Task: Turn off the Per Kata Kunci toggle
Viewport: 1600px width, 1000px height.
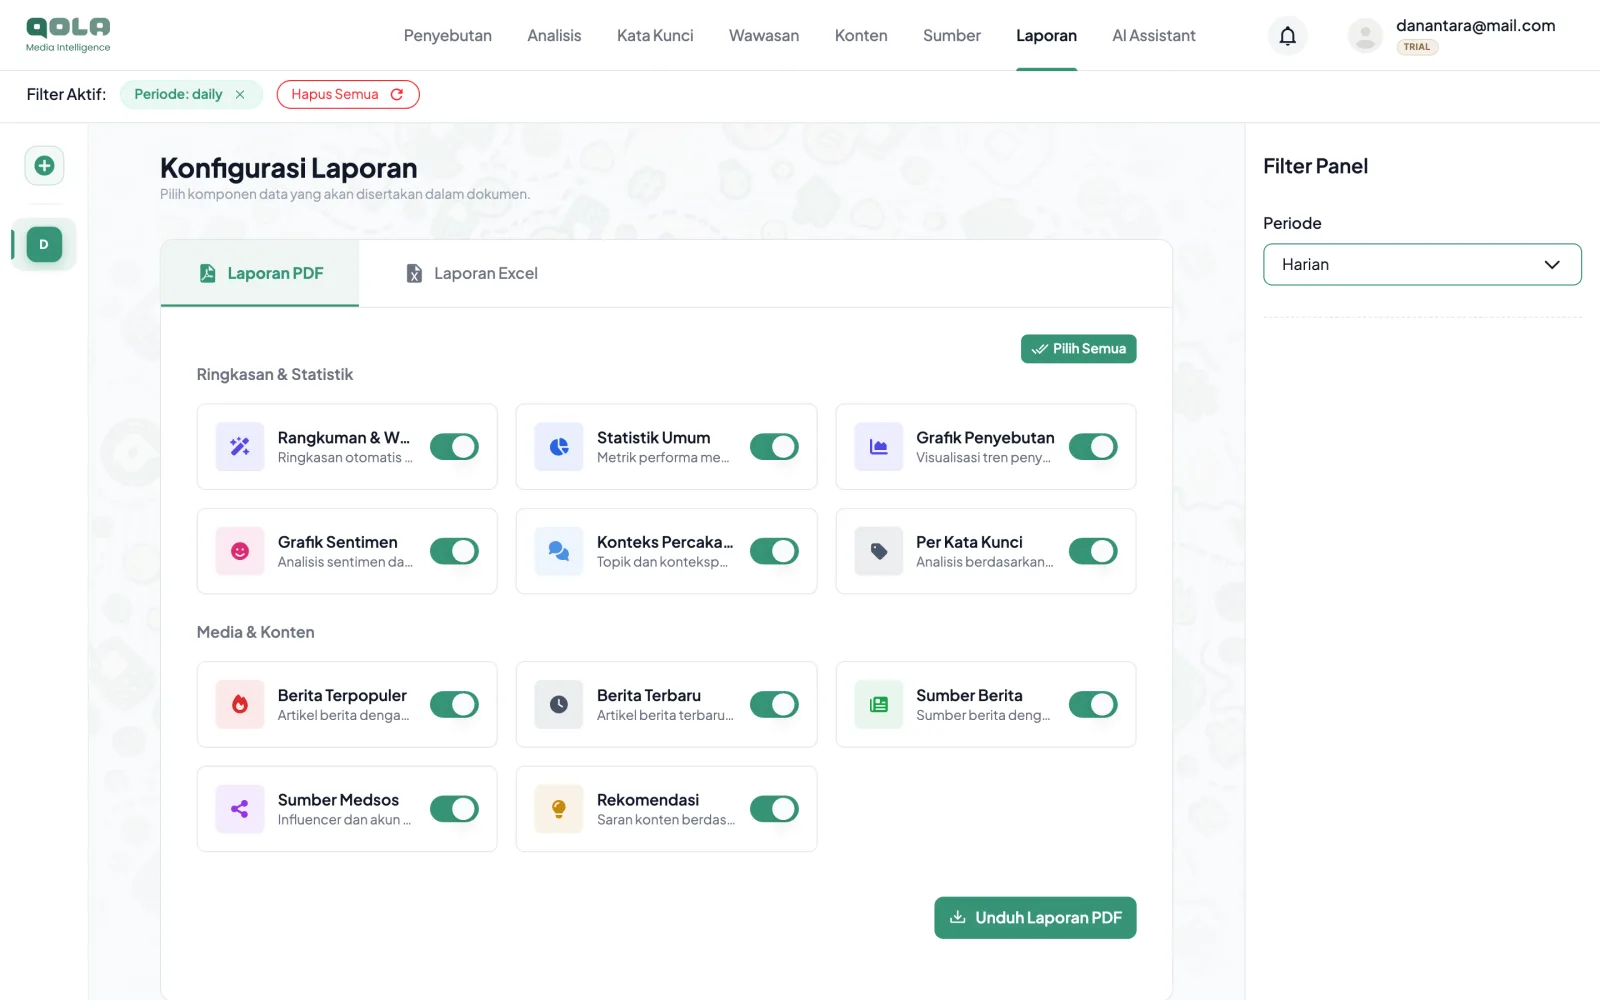Action: [1093, 551]
